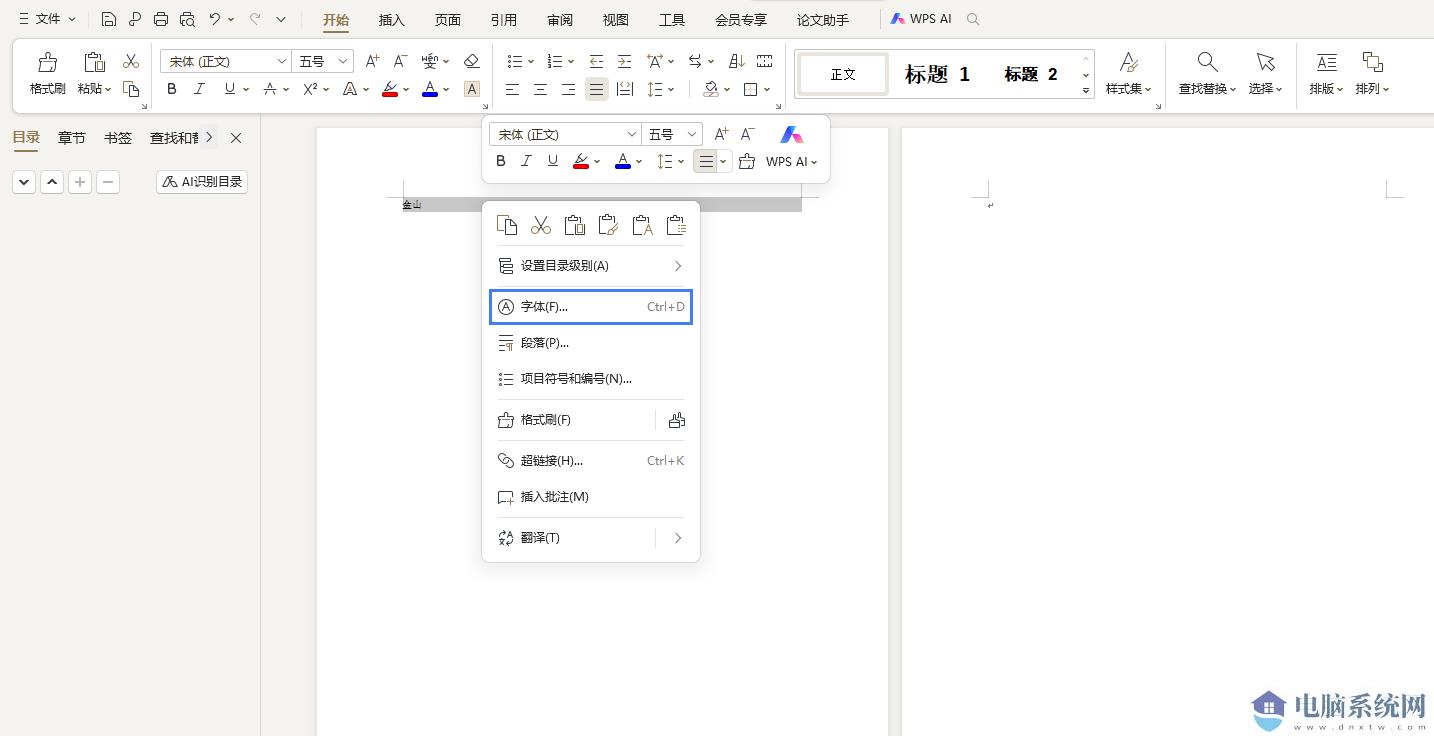
Task: Apply red highlight color in the ribbon
Action: pyautogui.click(x=389, y=89)
